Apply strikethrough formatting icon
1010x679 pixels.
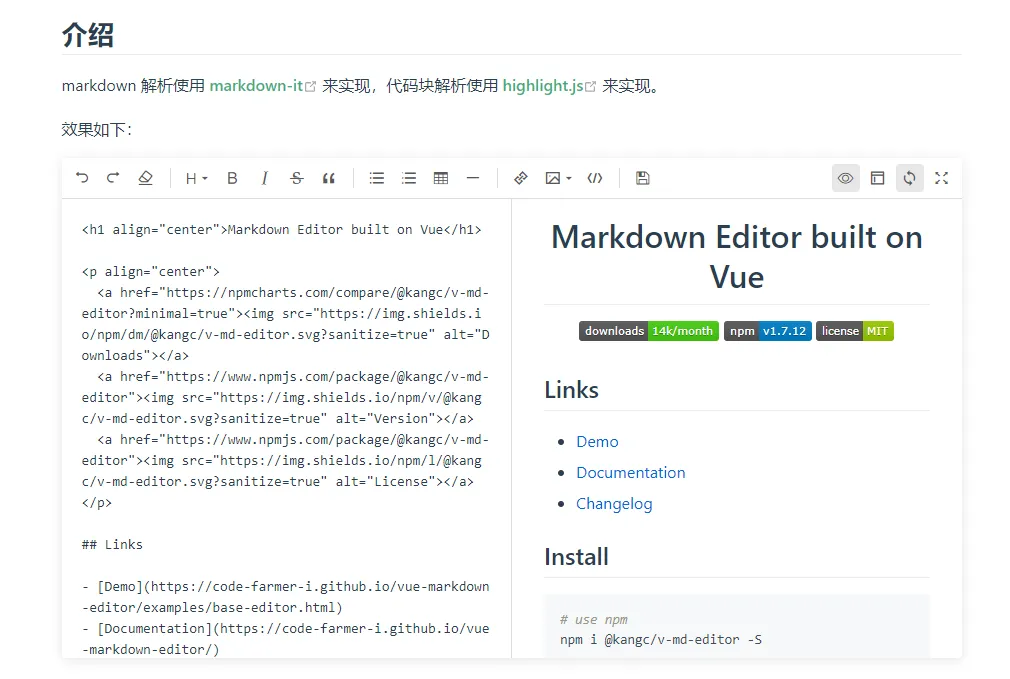[296, 178]
